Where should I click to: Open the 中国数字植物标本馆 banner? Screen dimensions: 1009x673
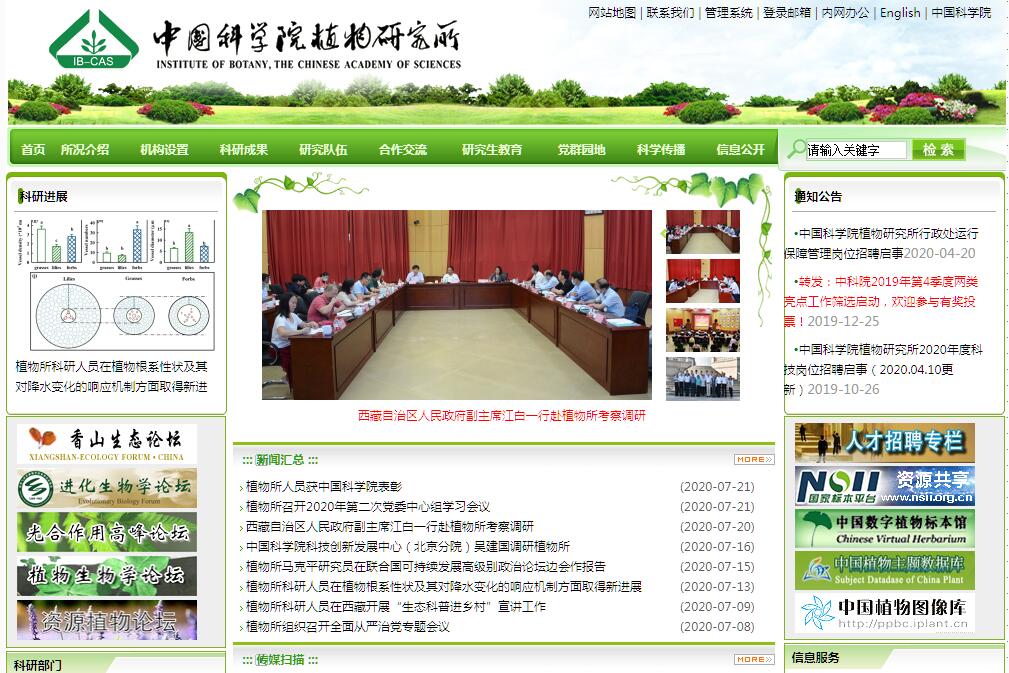(884, 529)
